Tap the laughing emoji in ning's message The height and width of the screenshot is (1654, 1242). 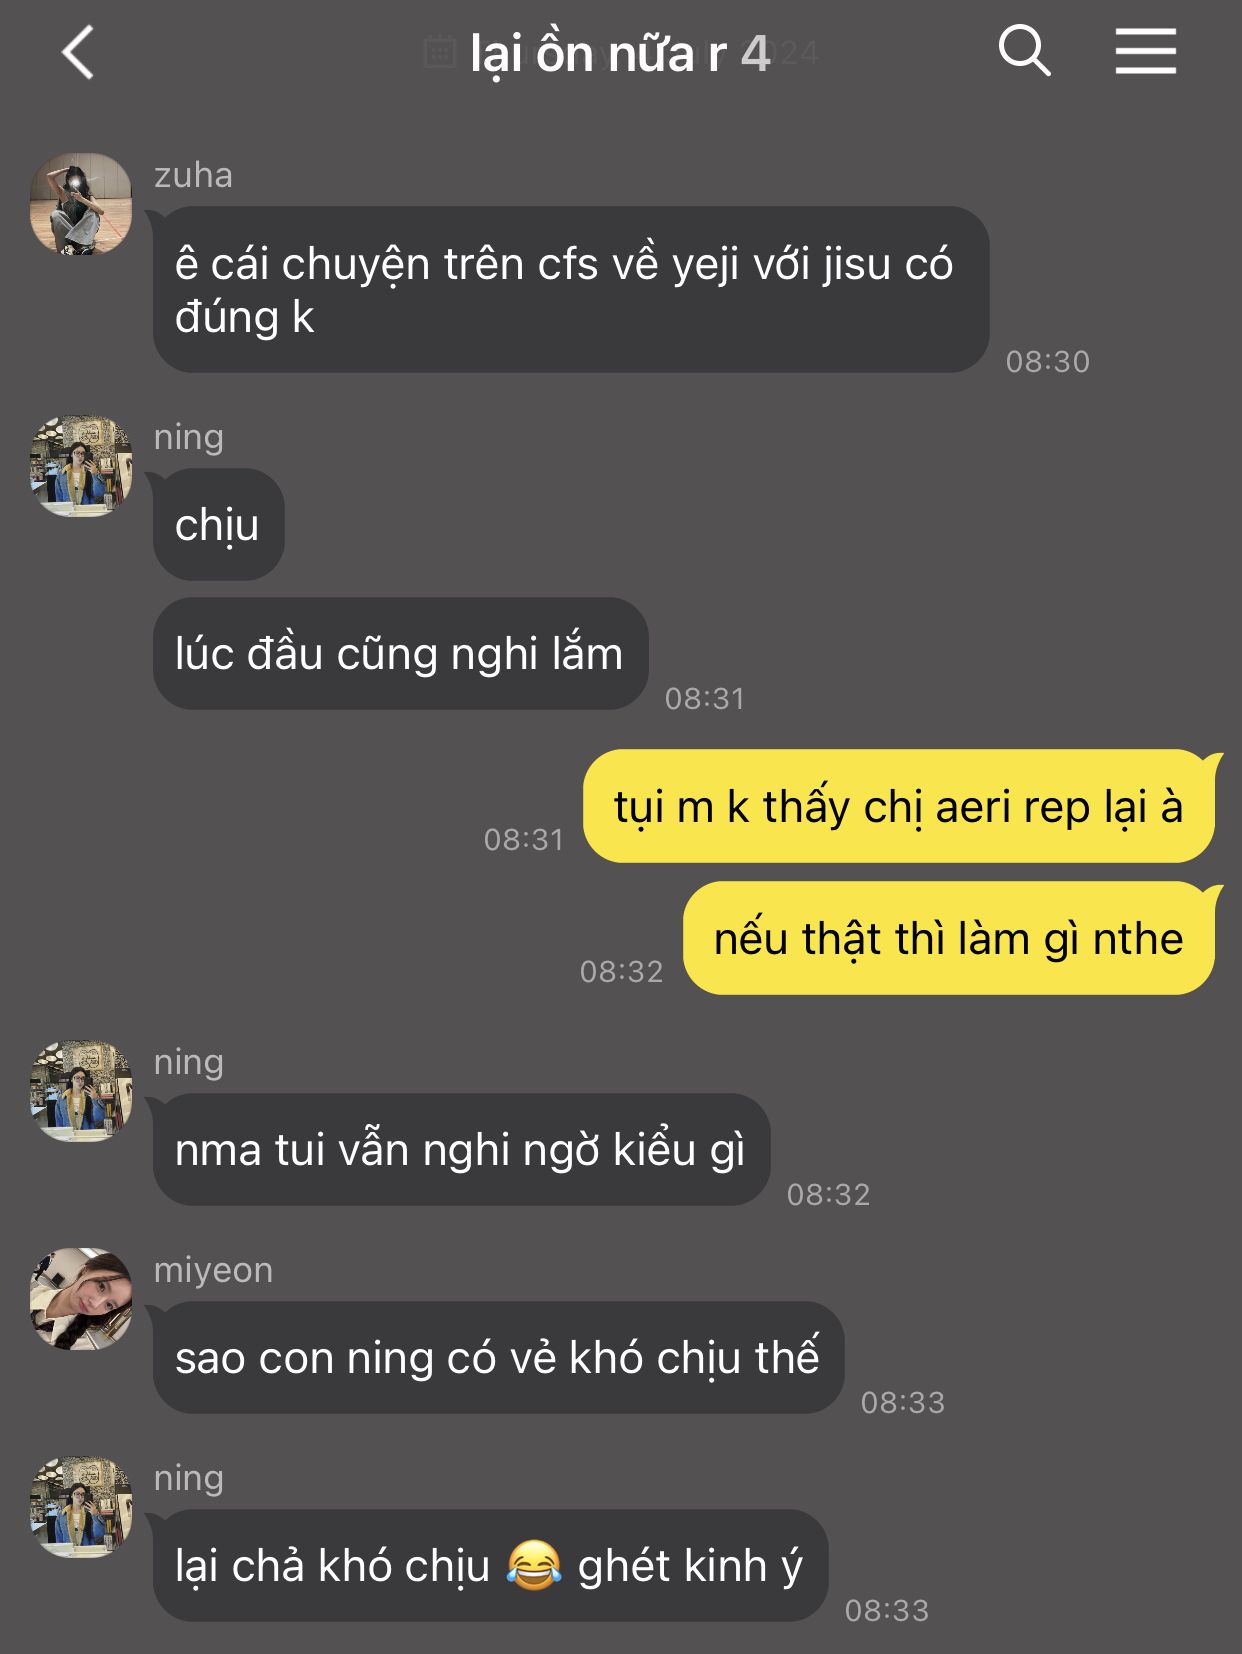[534, 1566]
